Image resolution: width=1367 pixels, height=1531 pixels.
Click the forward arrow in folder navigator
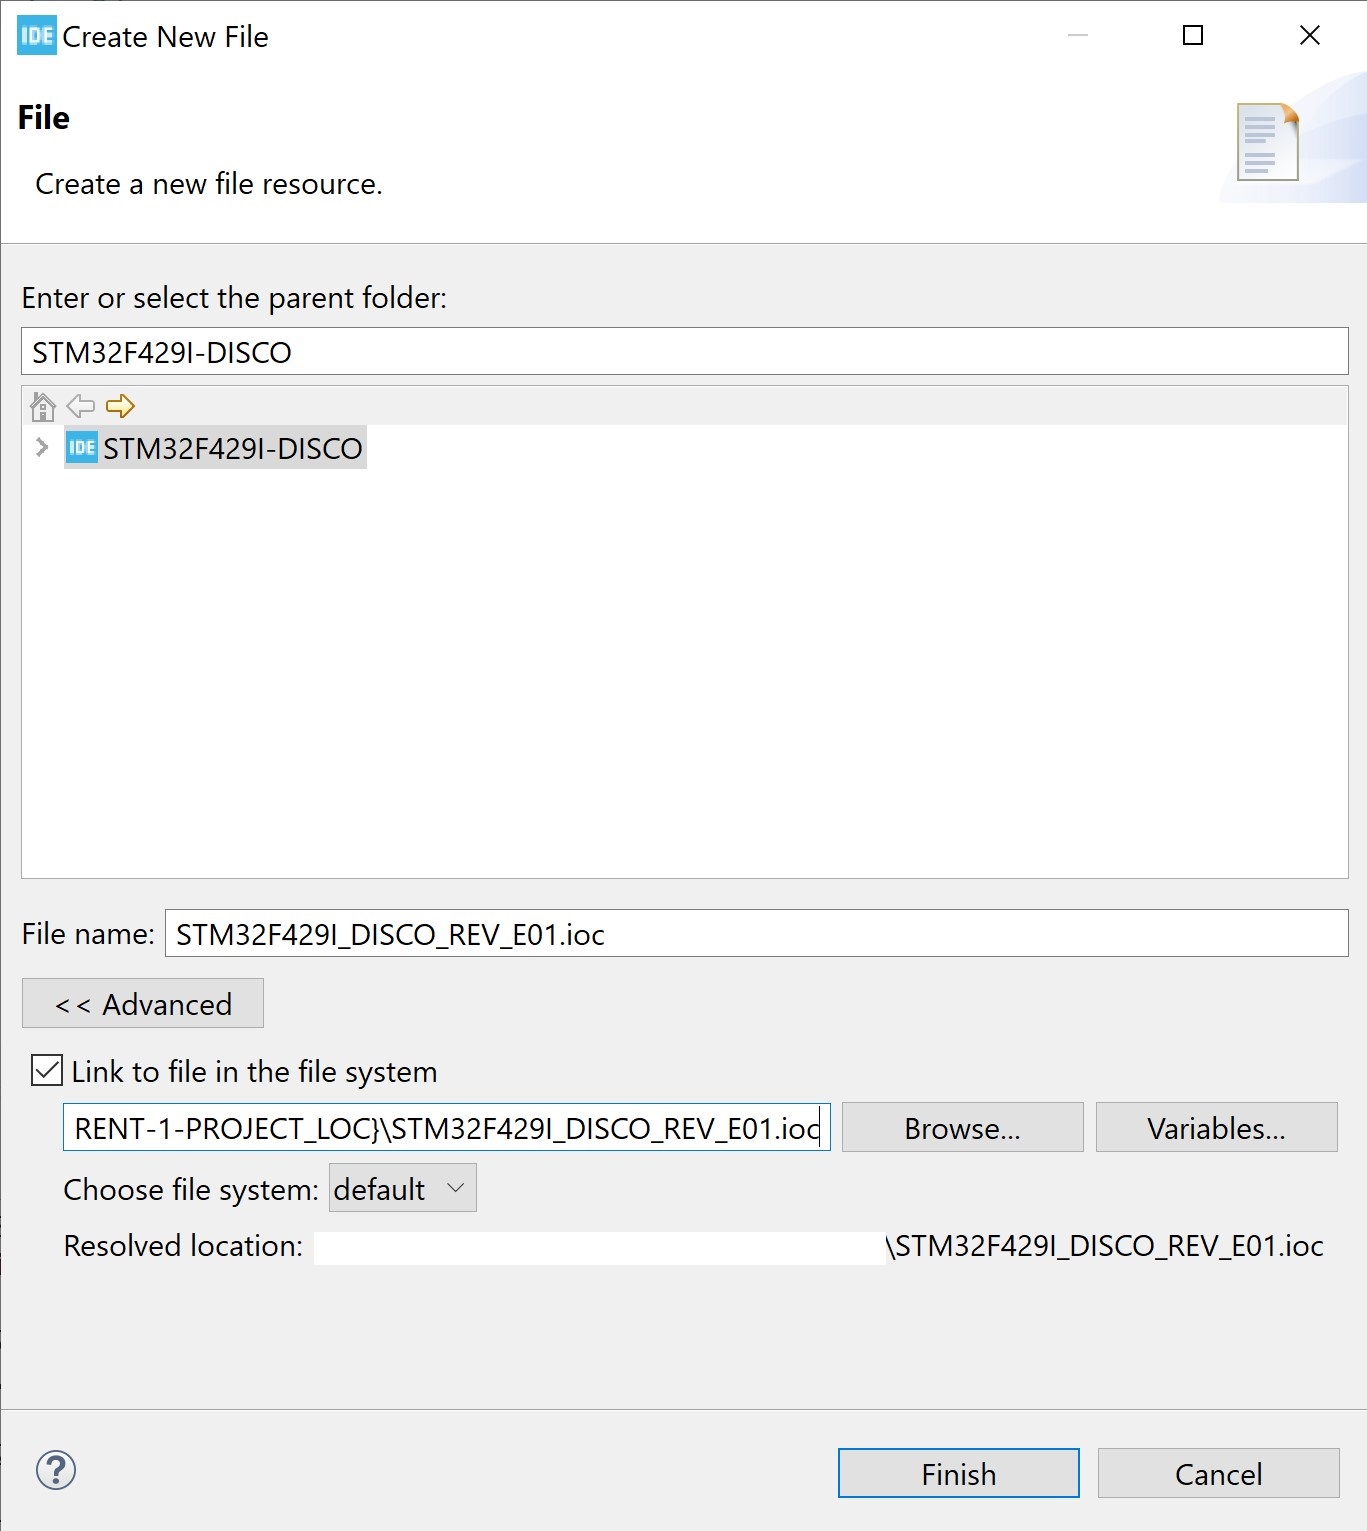[120, 406]
